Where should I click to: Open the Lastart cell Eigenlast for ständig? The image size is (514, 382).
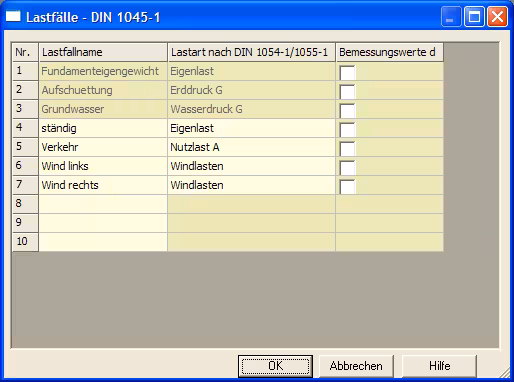pyautogui.click(x=252, y=128)
